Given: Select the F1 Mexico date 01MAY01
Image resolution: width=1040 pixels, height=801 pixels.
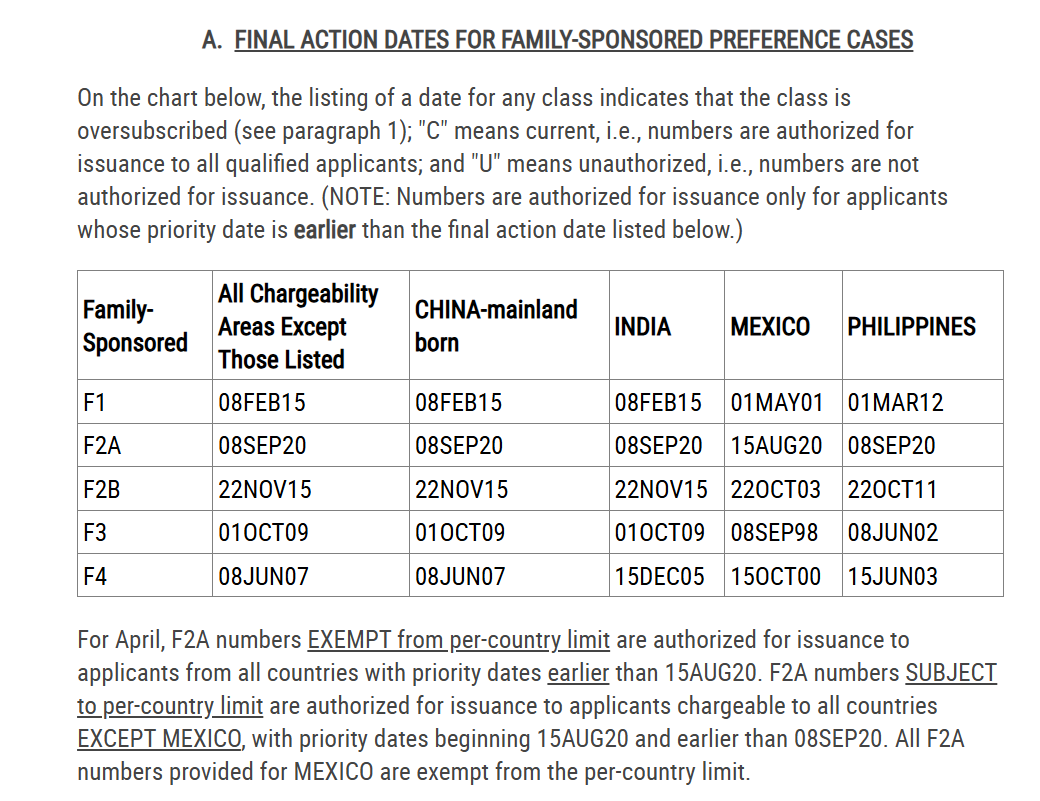Looking at the screenshot, I should 777,402.
